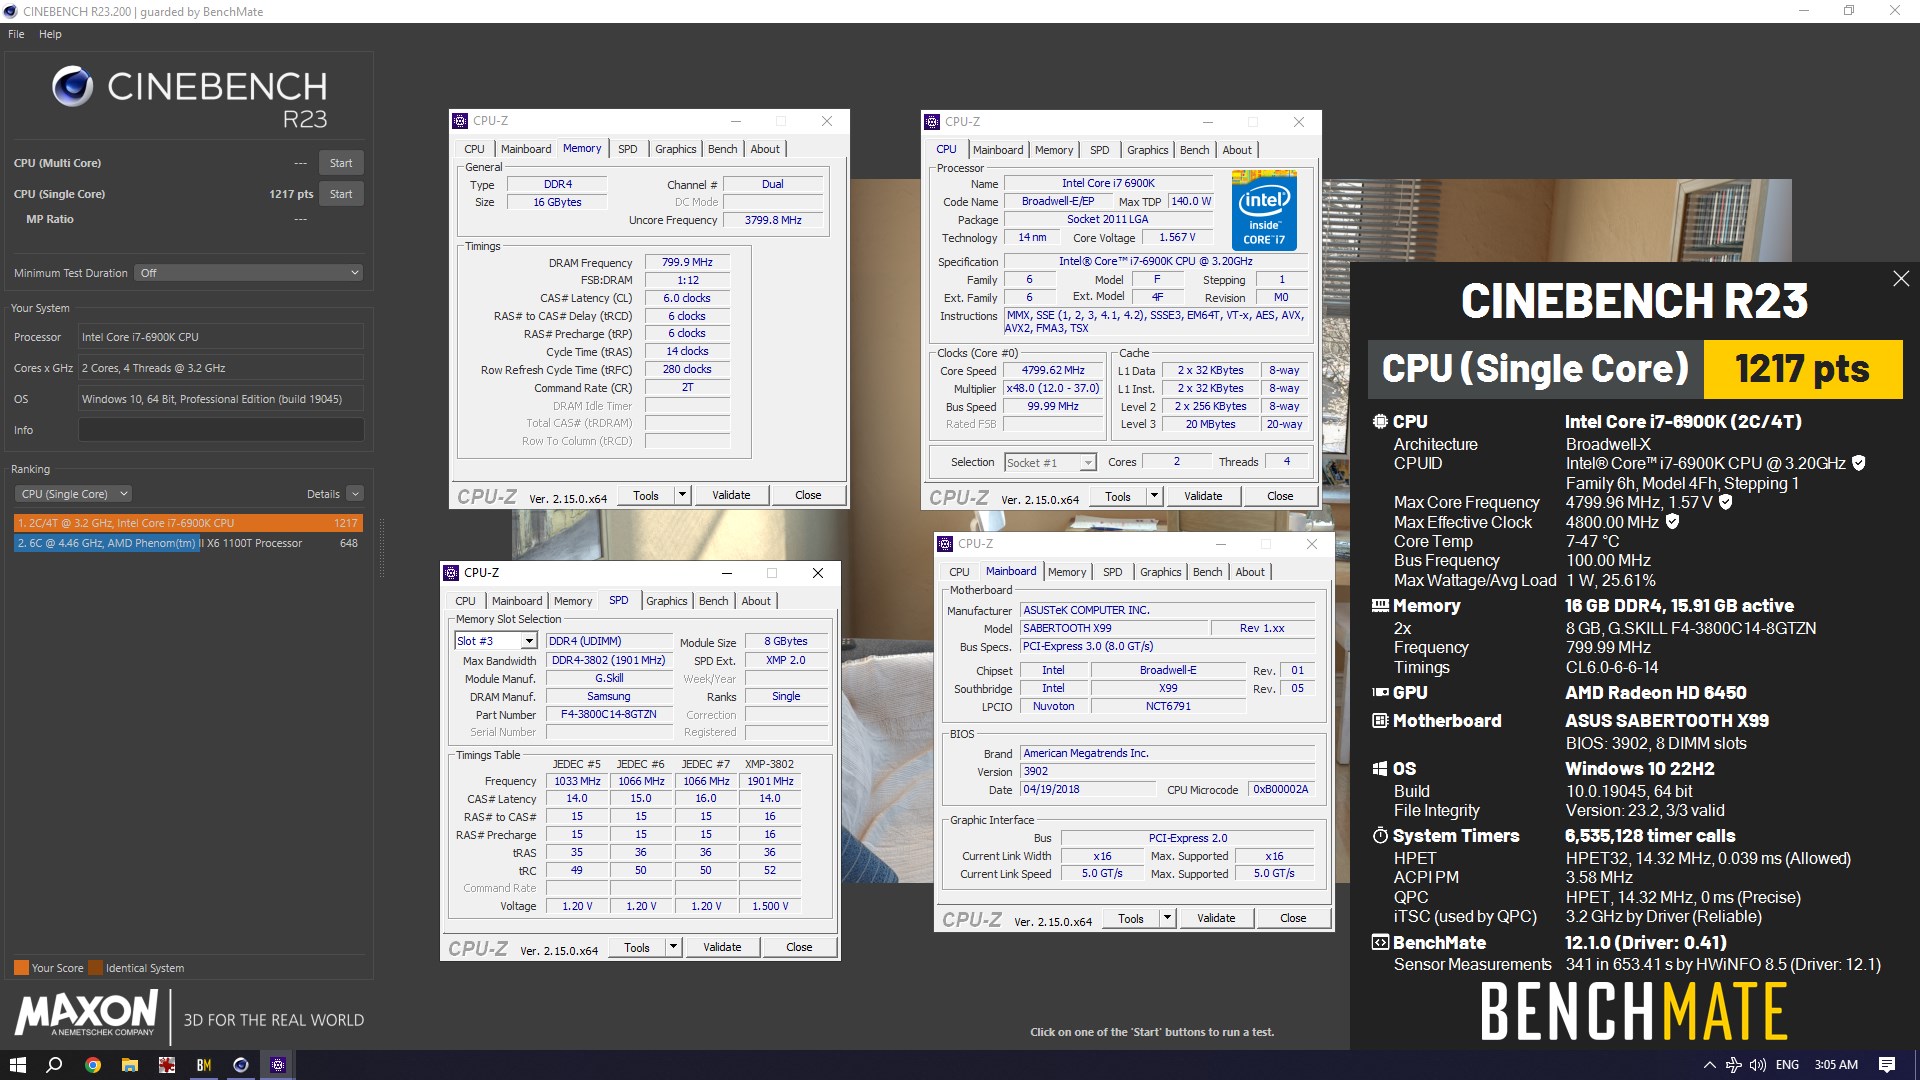The height and width of the screenshot is (1080, 1920).
Task: Click the verified shield next to Max Effective Clock
Action: (x=1672, y=521)
